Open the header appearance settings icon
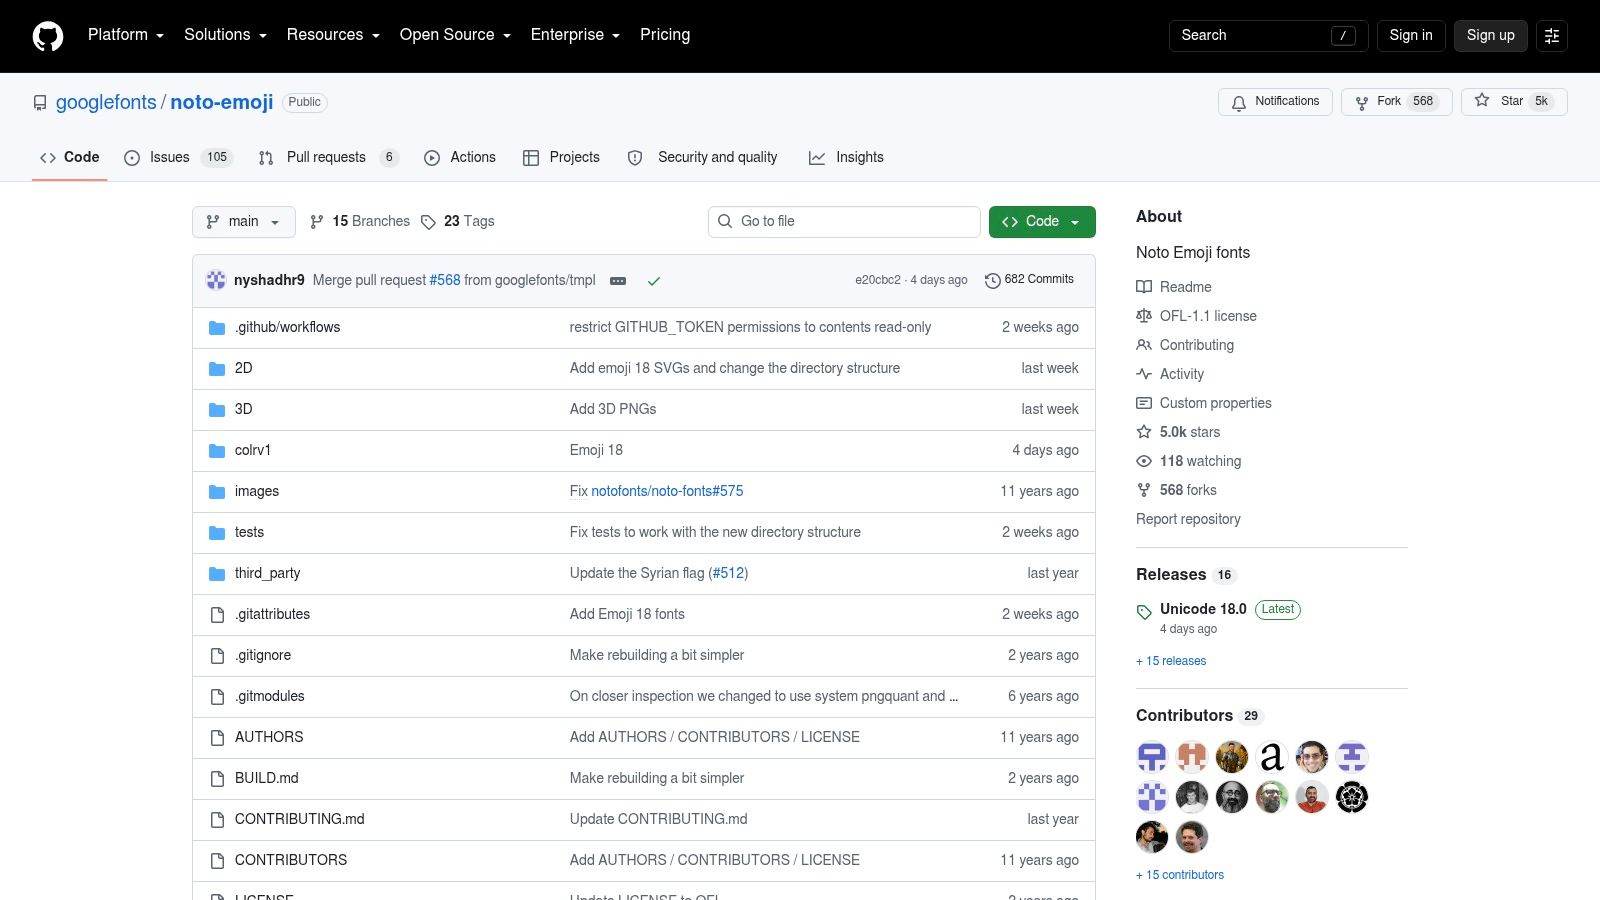This screenshot has height=900, width=1600. click(x=1552, y=36)
